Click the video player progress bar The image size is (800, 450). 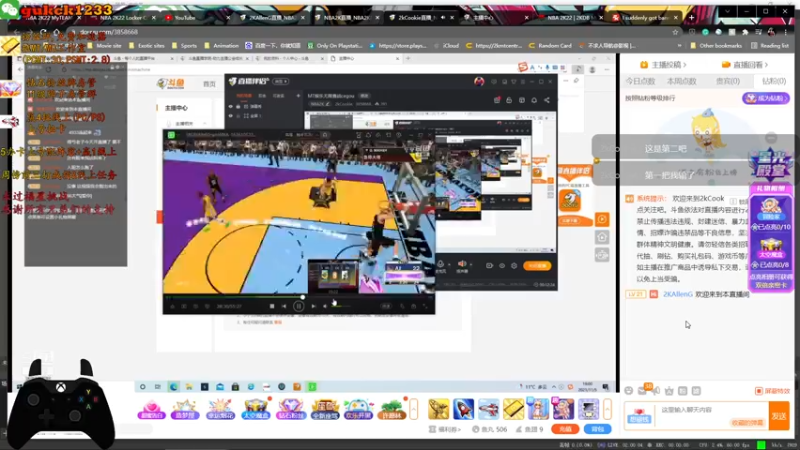pos(298,297)
